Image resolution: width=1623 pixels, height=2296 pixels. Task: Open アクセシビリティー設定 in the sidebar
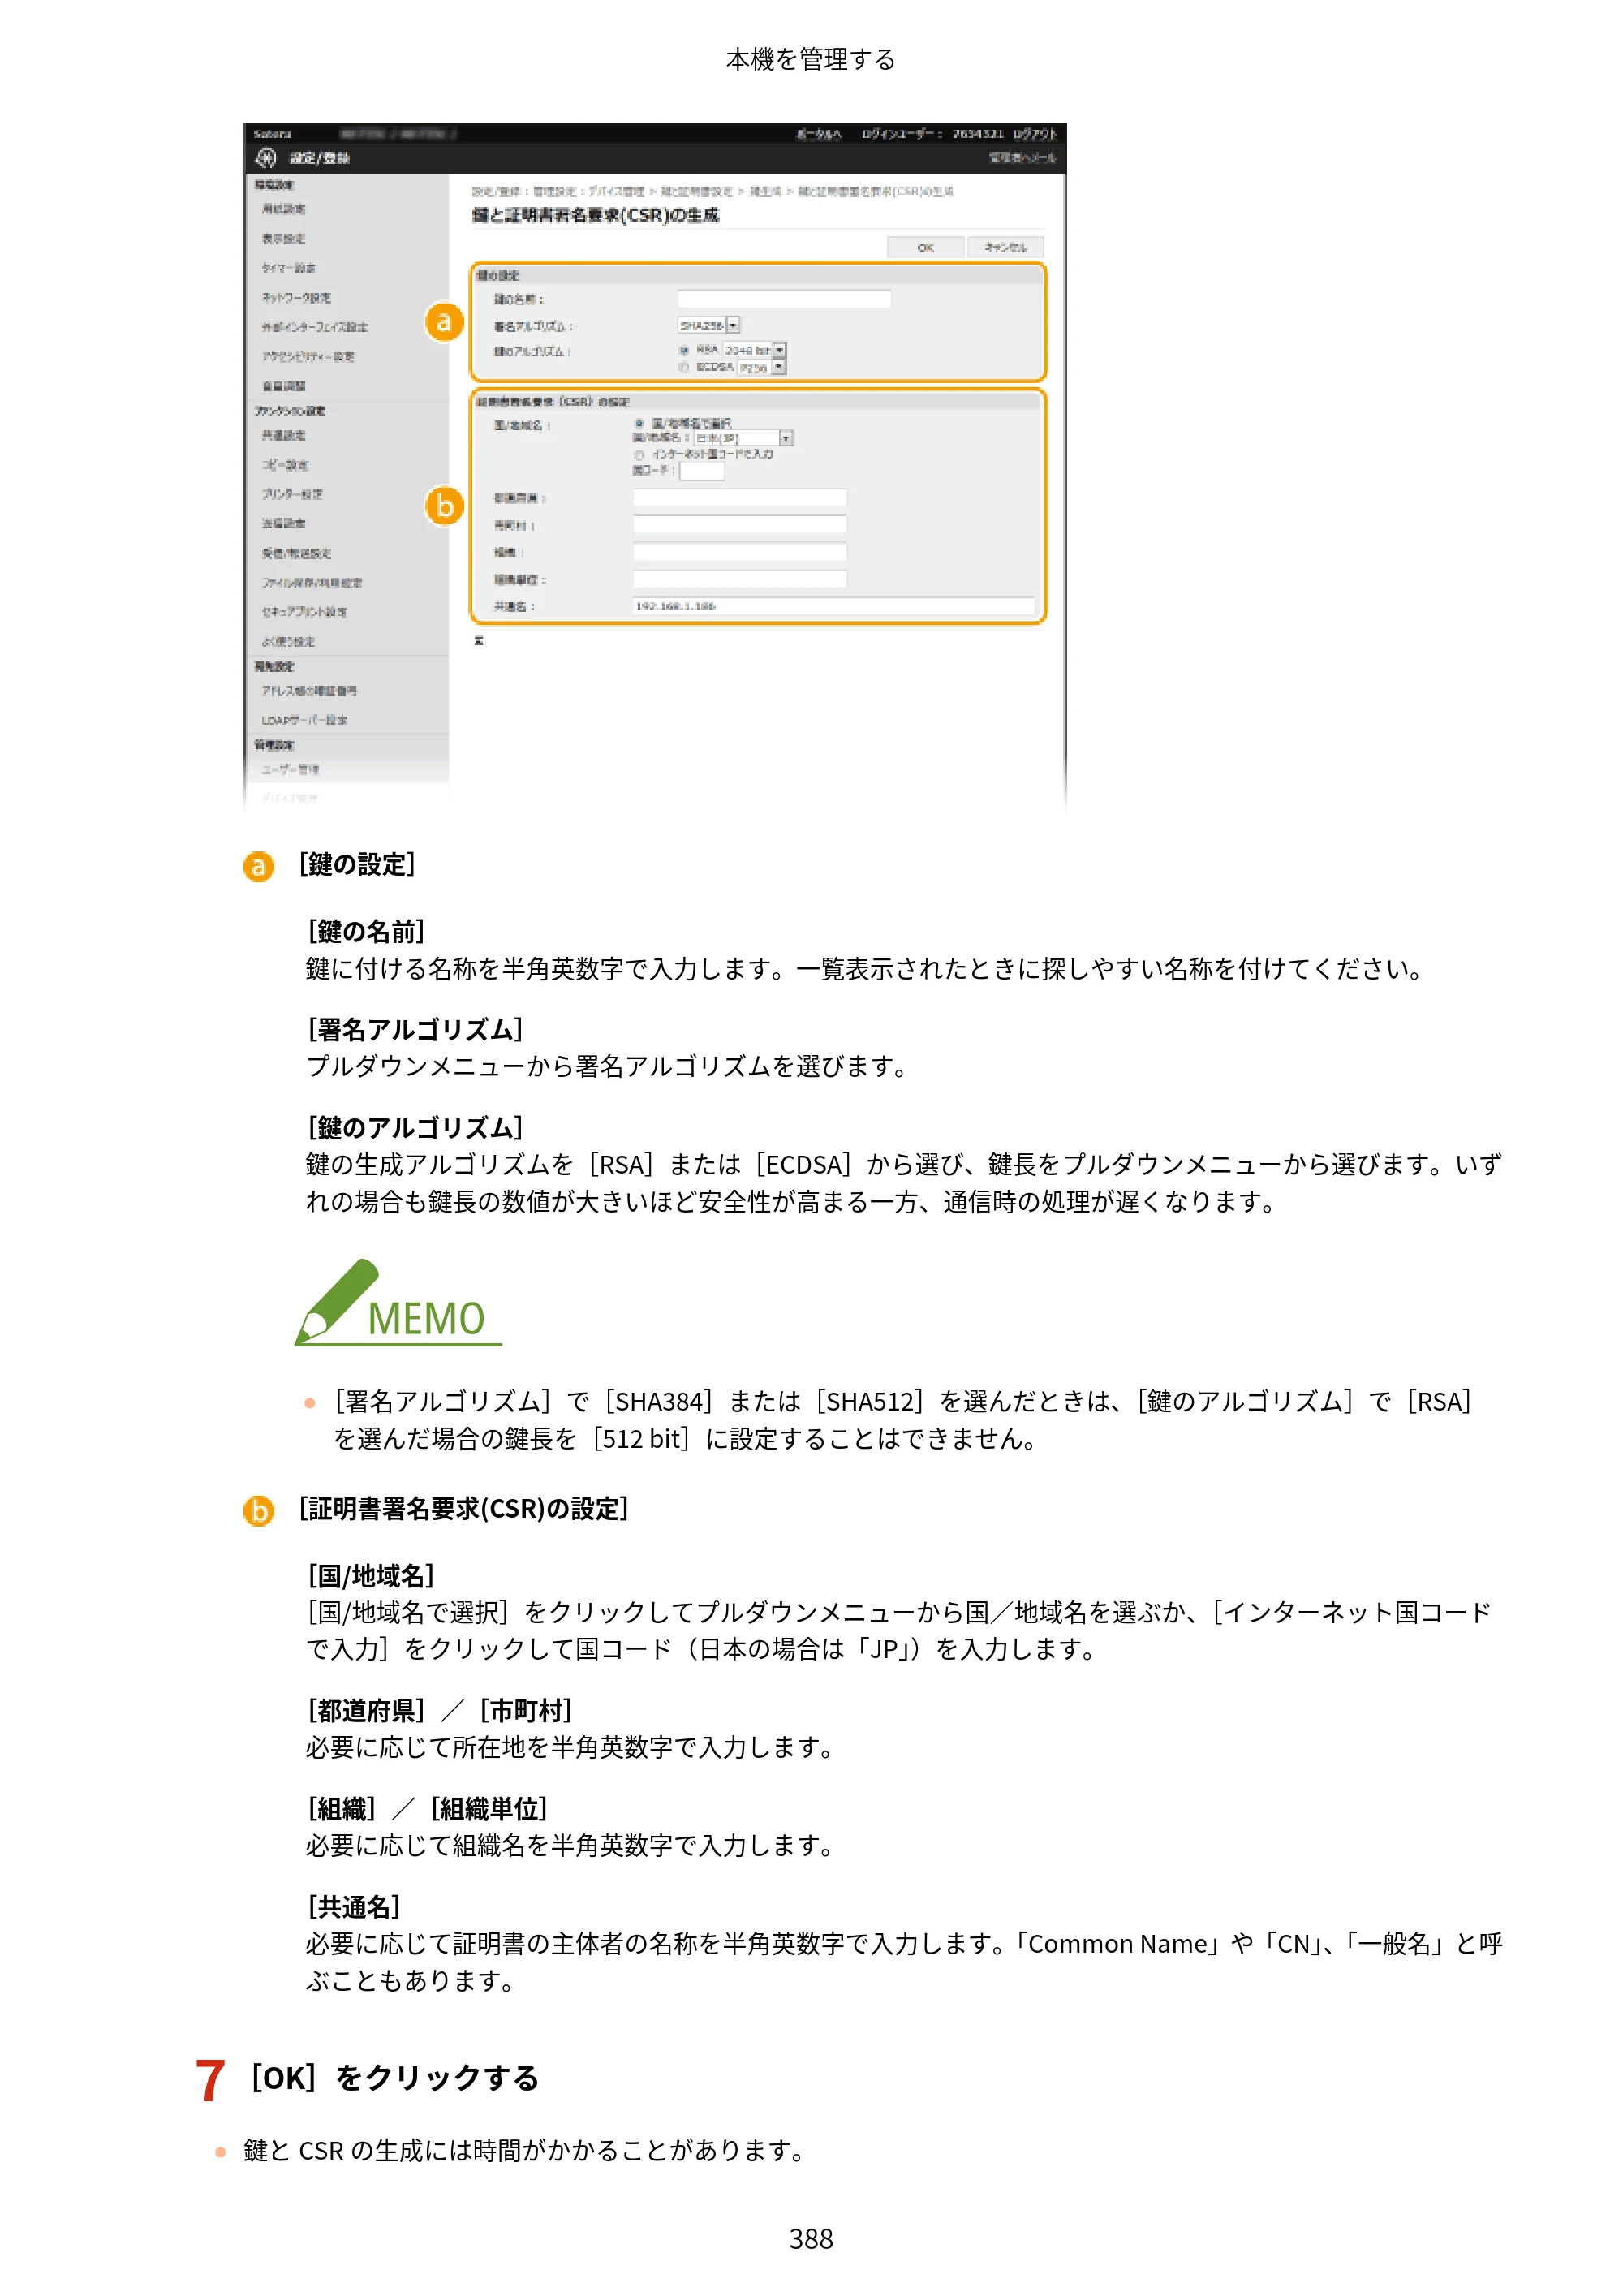308,357
